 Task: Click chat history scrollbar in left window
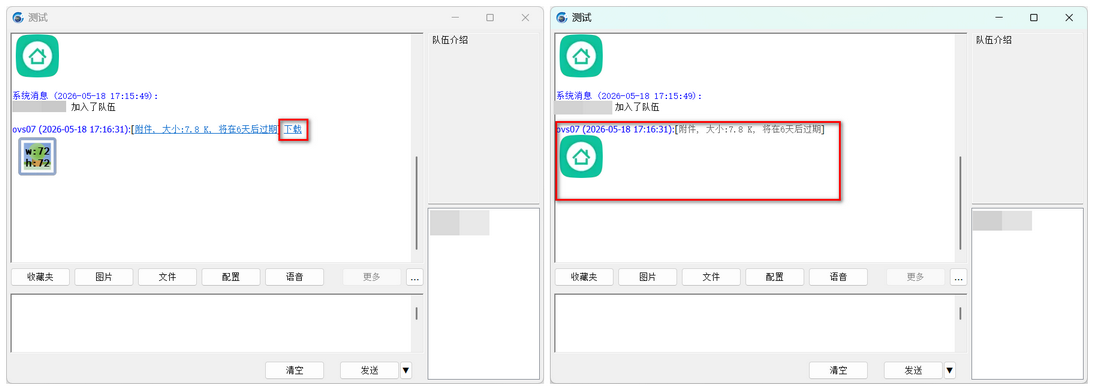point(417,202)
